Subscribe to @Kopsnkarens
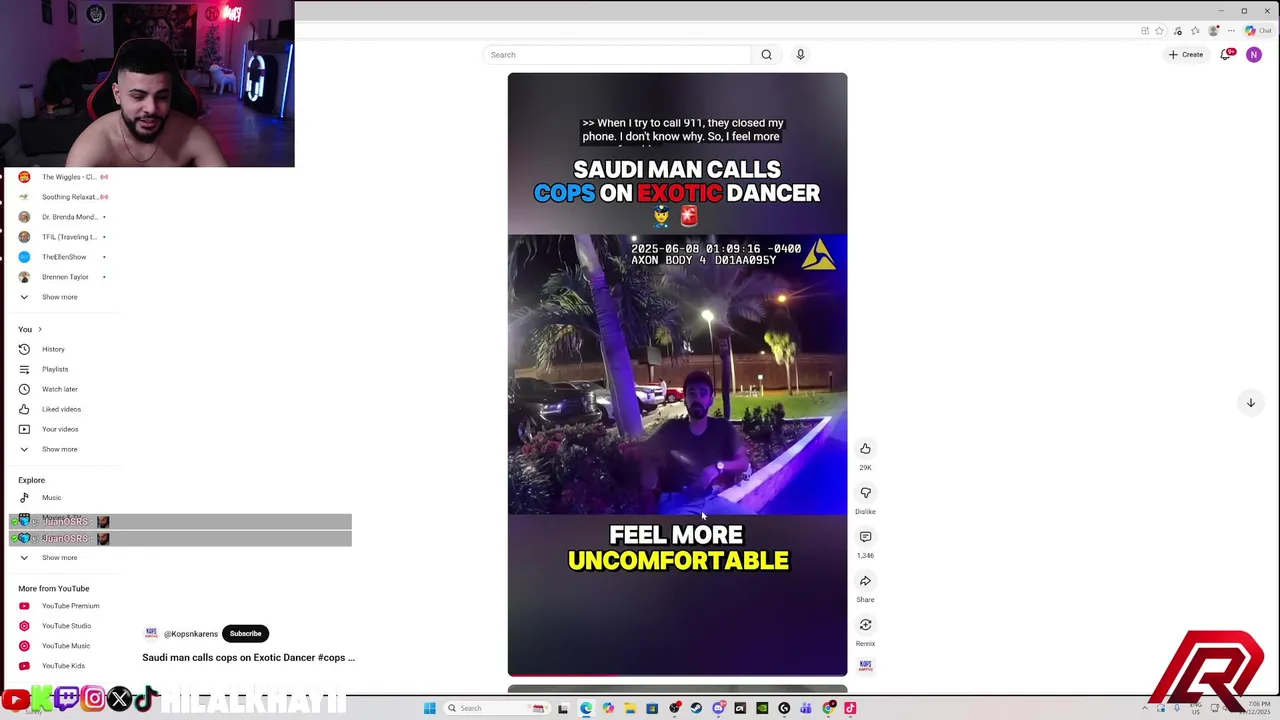The width and height of the screenshot is (1280, 720). point(245,633)
